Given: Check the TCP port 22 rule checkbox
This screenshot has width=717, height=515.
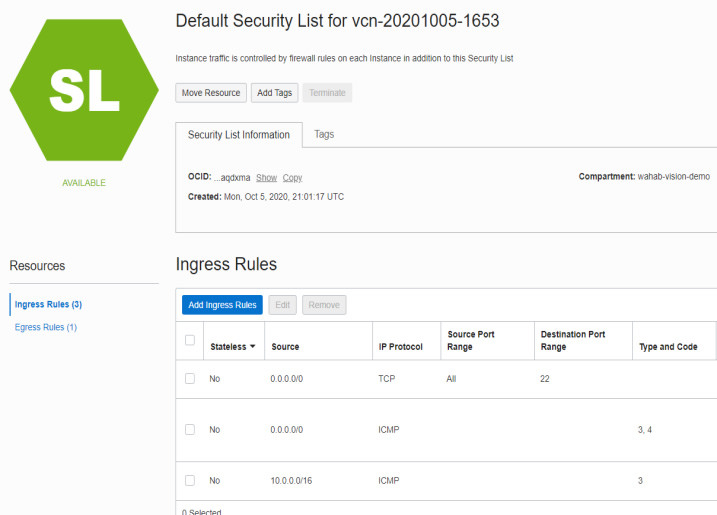Looking at the screenshot, I should click(190, 379).
